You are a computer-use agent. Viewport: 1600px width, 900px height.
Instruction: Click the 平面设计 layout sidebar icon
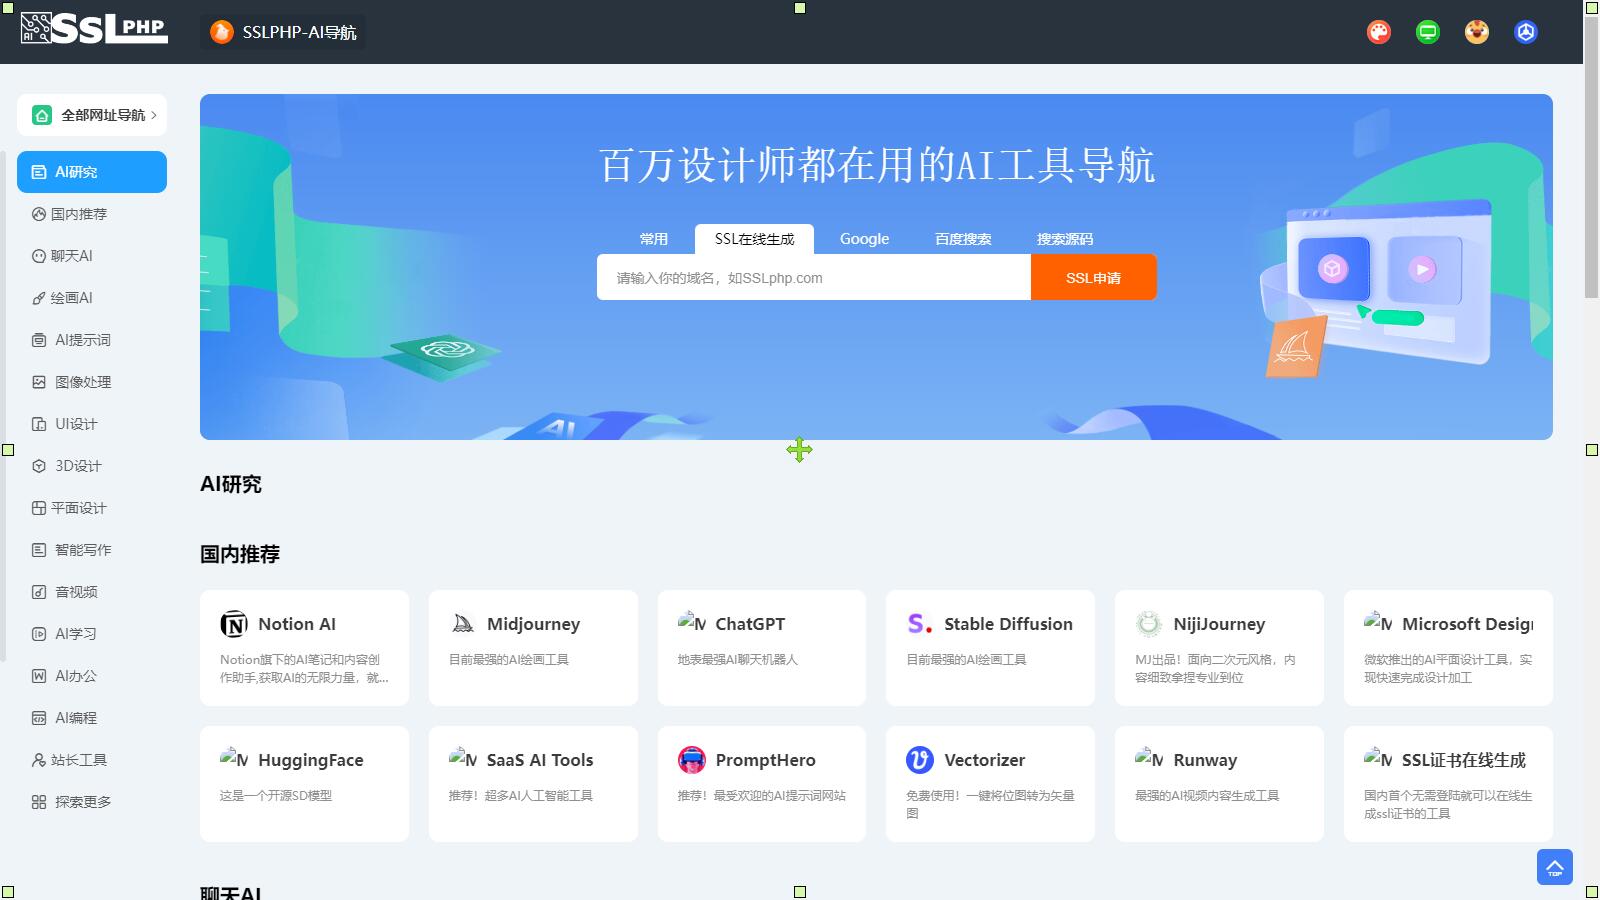pyautogui.click(x=39, y=508)
